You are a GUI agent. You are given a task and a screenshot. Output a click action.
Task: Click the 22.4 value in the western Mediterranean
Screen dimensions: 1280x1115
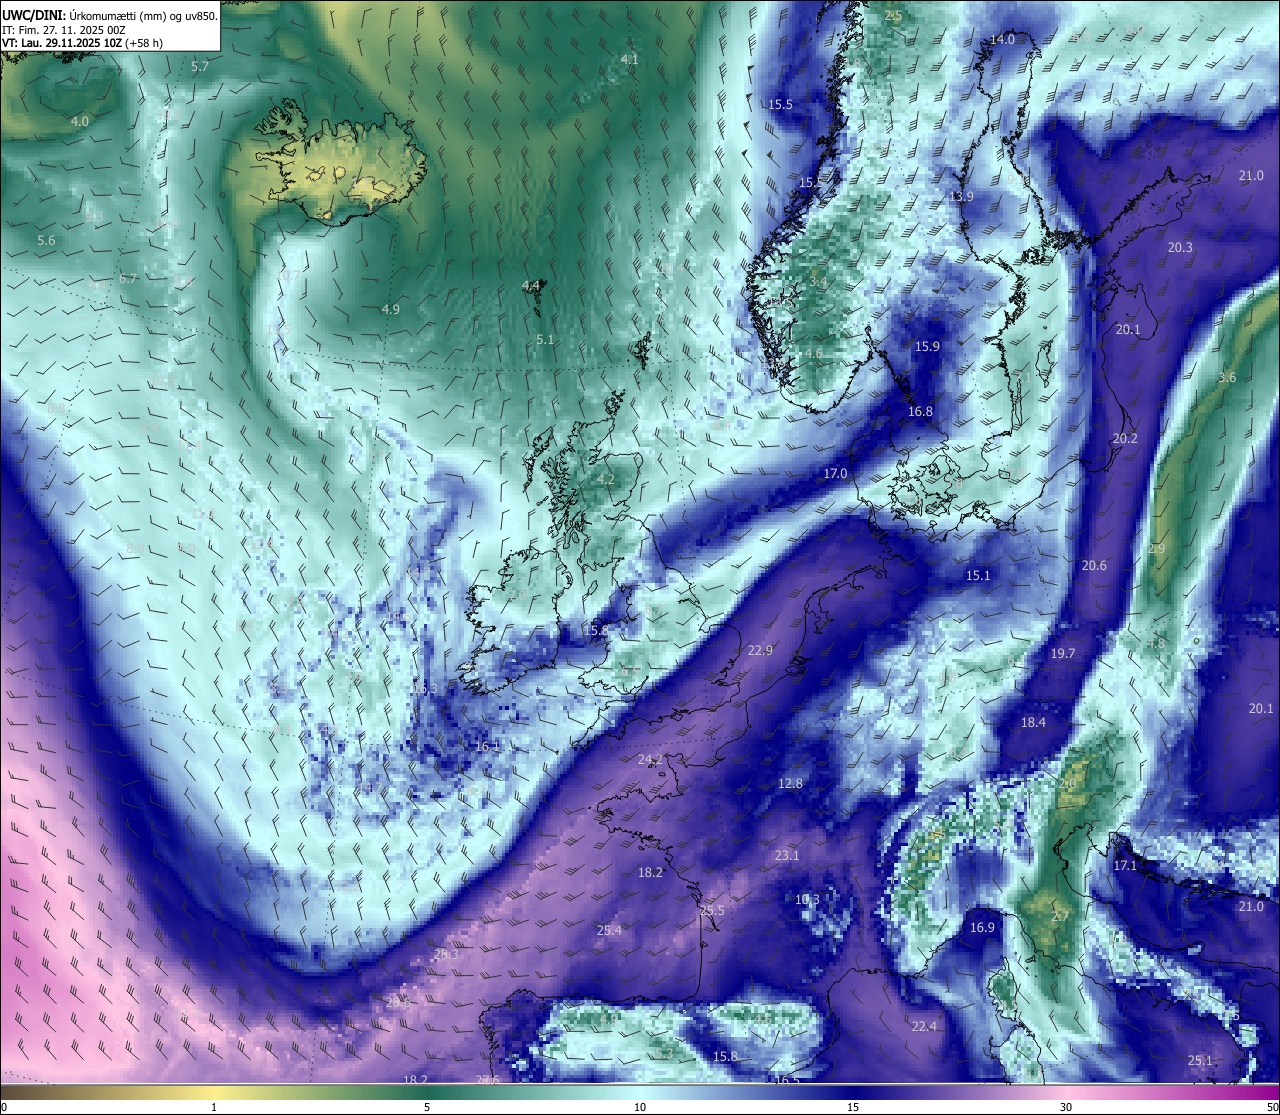click(924, 1027)
